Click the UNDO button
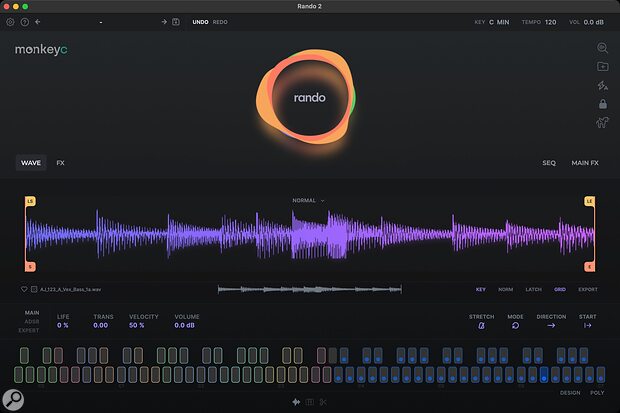The width and height of the screenshot is (620, 413). pyautogui.click(x=200, y=22)
